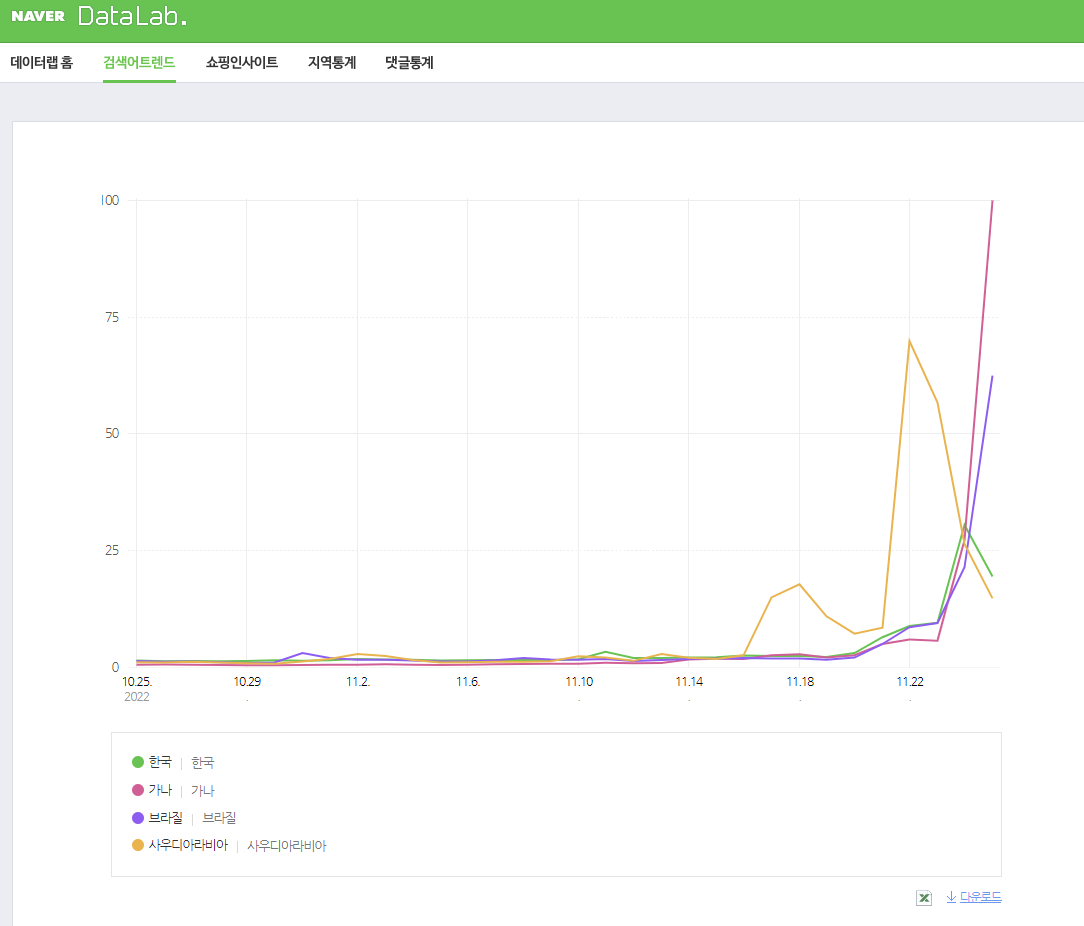The width and height of the screenshot is (1084, 926).
Task: Open the 데이터랩 홈 tab
Action: 41,62
